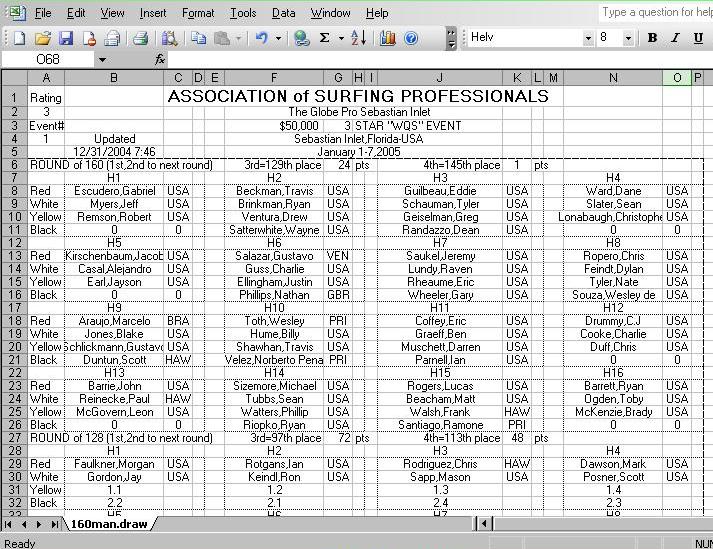Click the E-mail envelope icon in the toolbar
Viewport: 713px width, 549px height.
(112, 38)
